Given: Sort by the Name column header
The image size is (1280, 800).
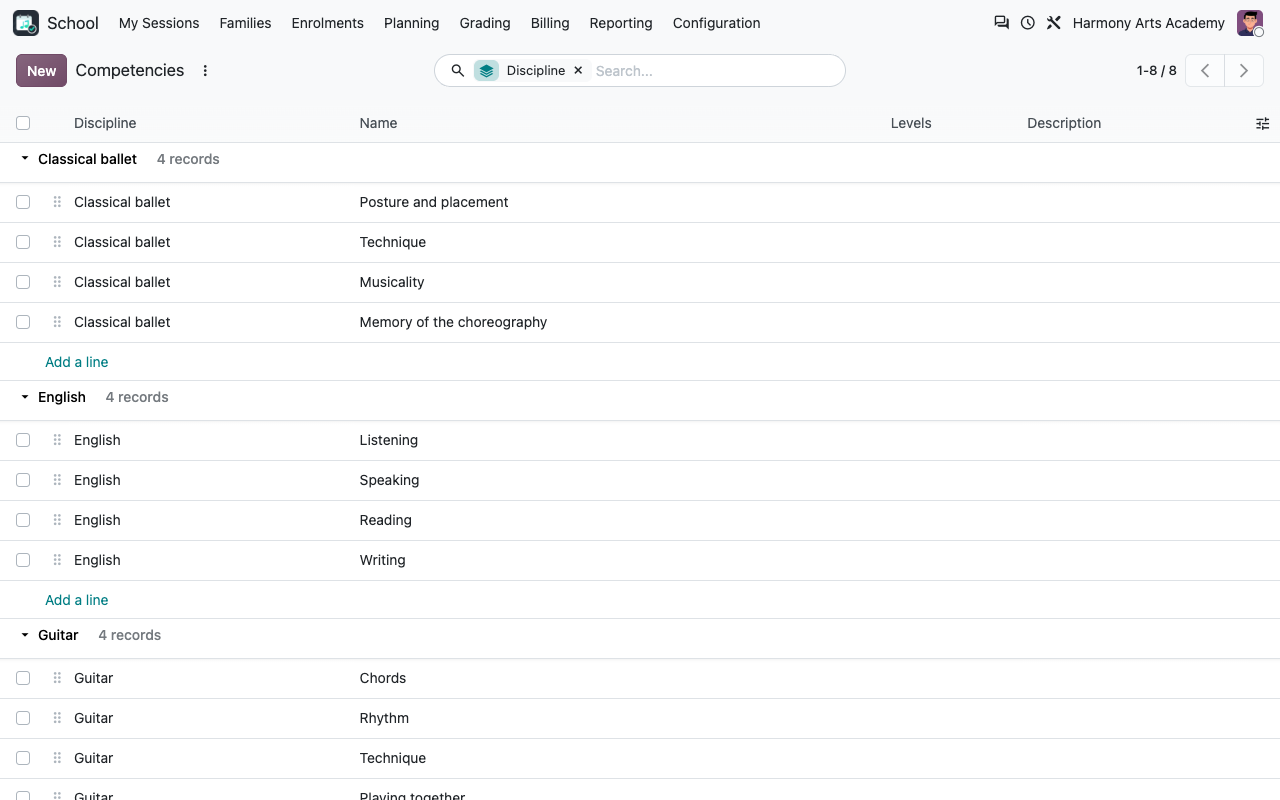Looking at the screenshot, I should pos(378,123).
